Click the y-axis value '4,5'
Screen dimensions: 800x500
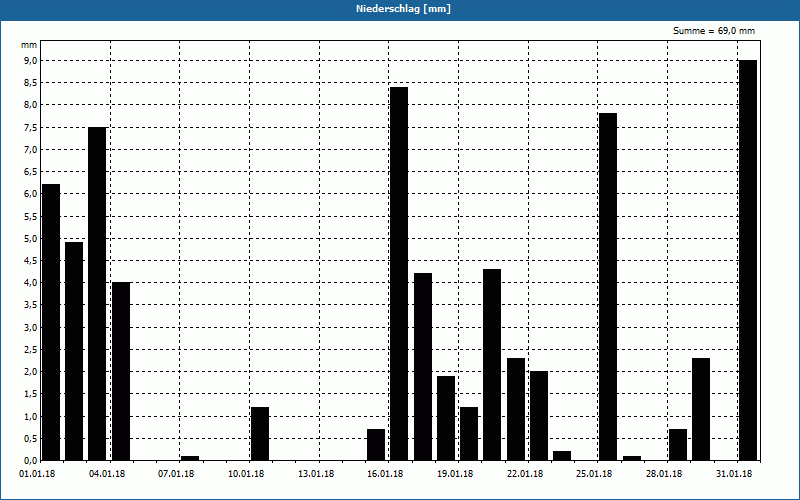(31, 261)
